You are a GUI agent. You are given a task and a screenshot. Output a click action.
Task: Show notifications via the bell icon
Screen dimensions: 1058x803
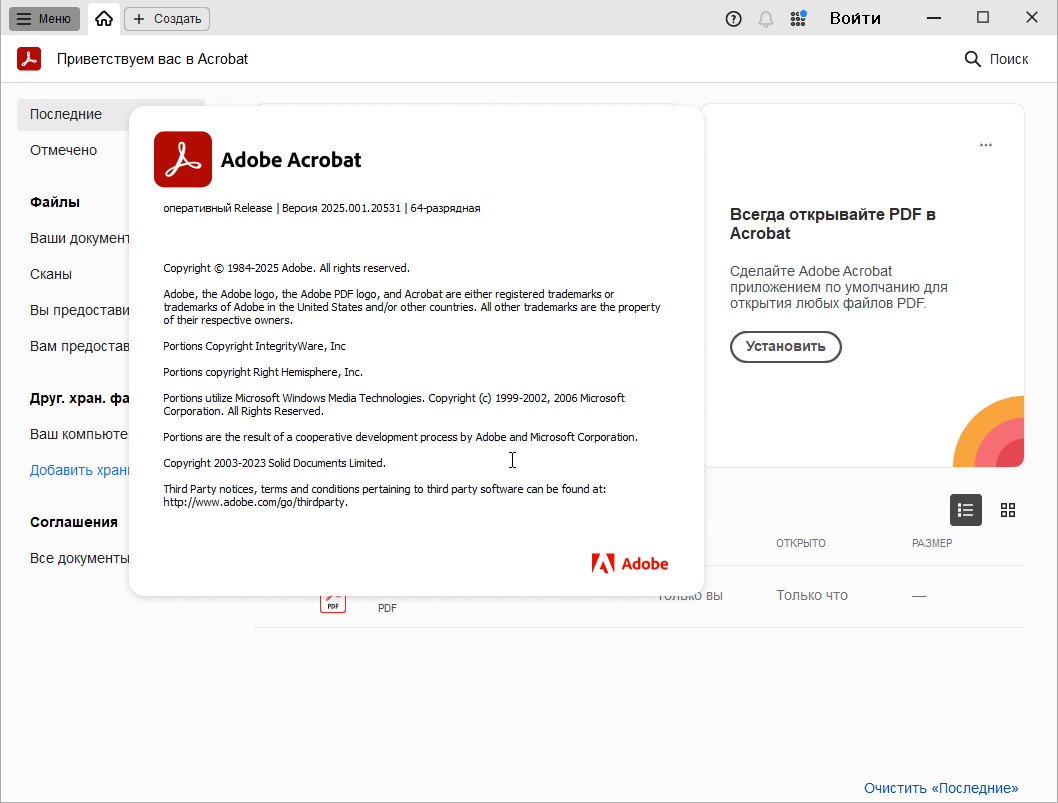click(766, 19)
